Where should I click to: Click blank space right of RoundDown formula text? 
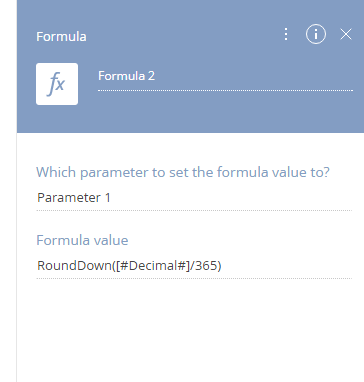tap(287, 266)
